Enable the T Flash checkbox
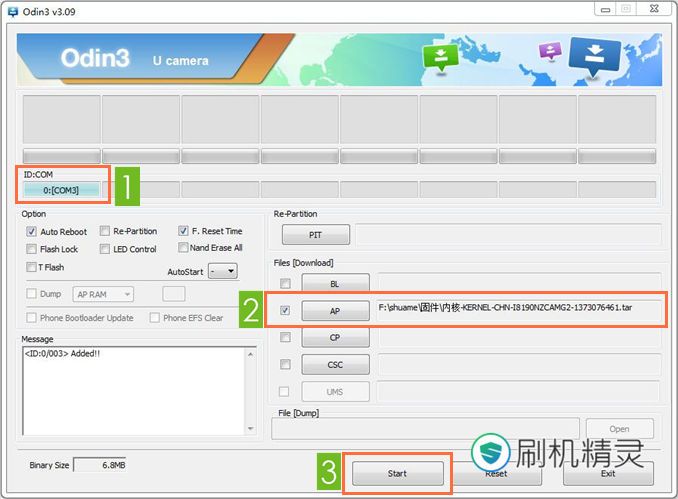This screenshot has width=678, height=499. (31, 267)
